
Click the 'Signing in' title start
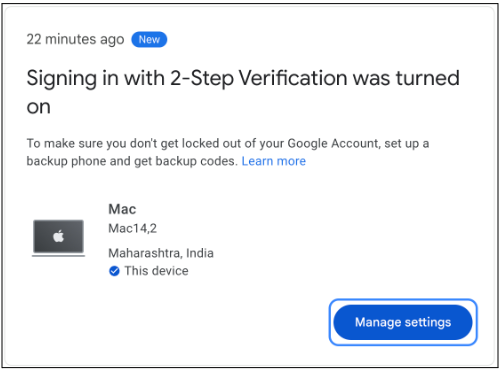[x=72, y=79]
